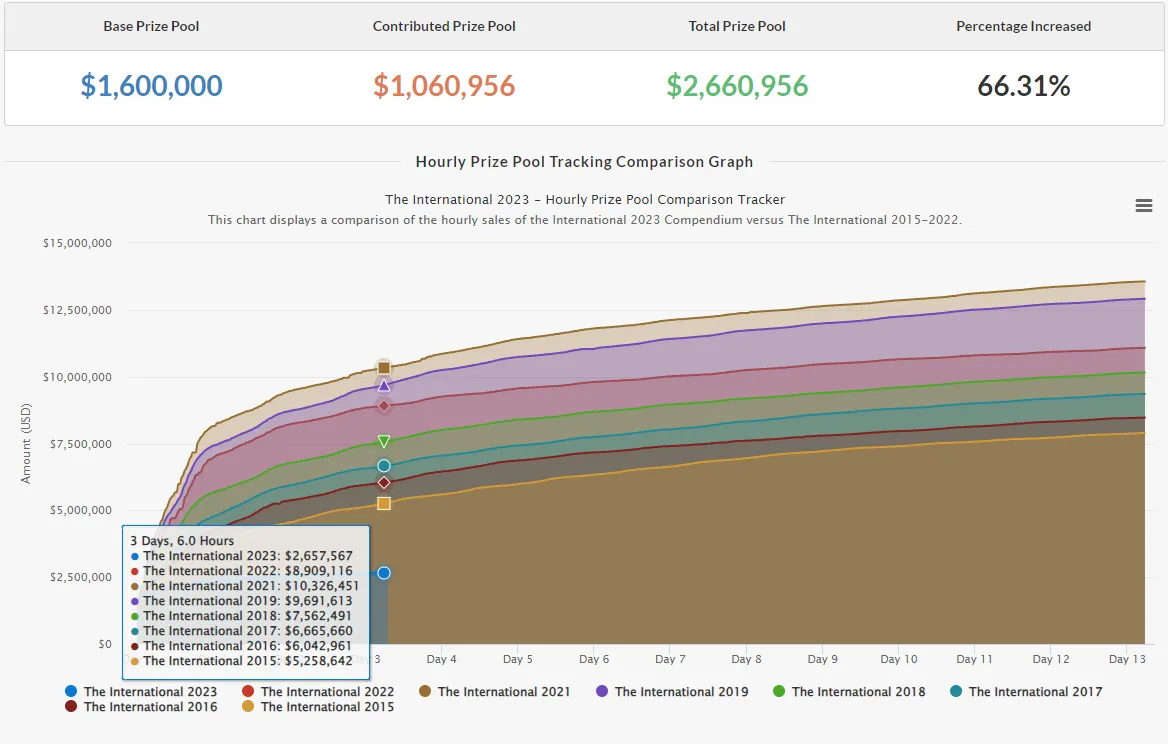This screenshot has height=744, width=1168.
Task: Select the orange square marker for TI 2015
Action: (384, 503)
